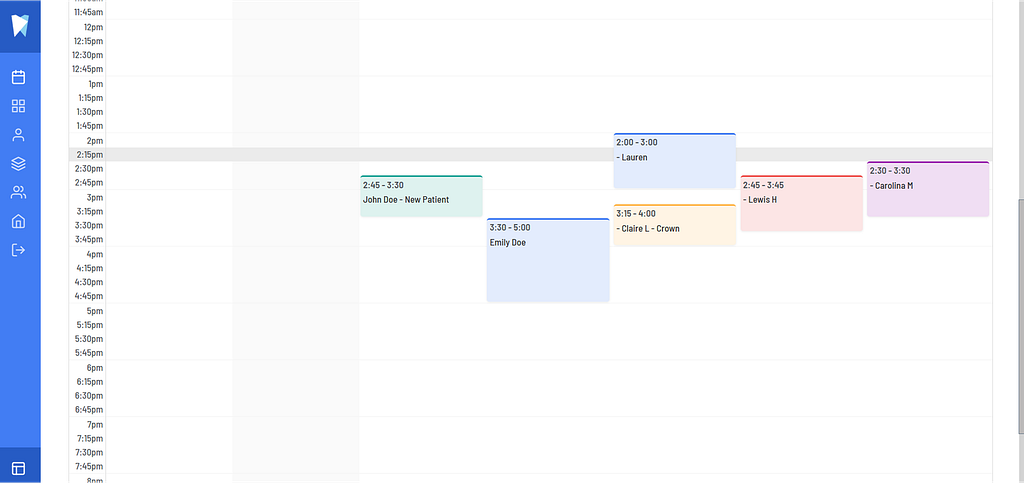The height and width of the screenshot is (483, 1024).
Task: Select the 5pm time slot label
Action: click(x=95, y=311)
